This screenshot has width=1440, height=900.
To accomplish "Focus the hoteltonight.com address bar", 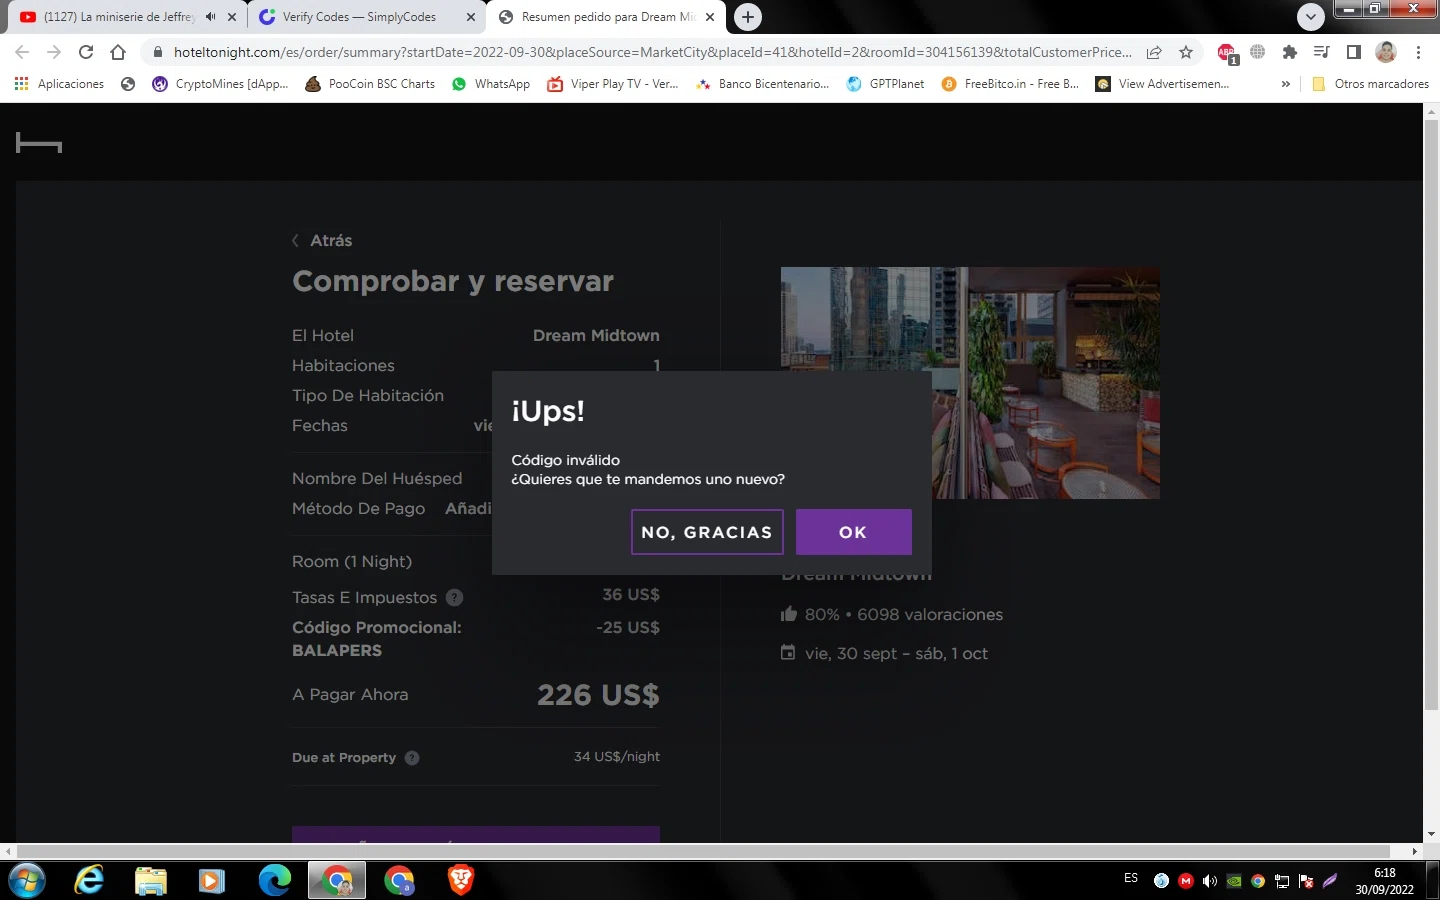I will [652, 52].
